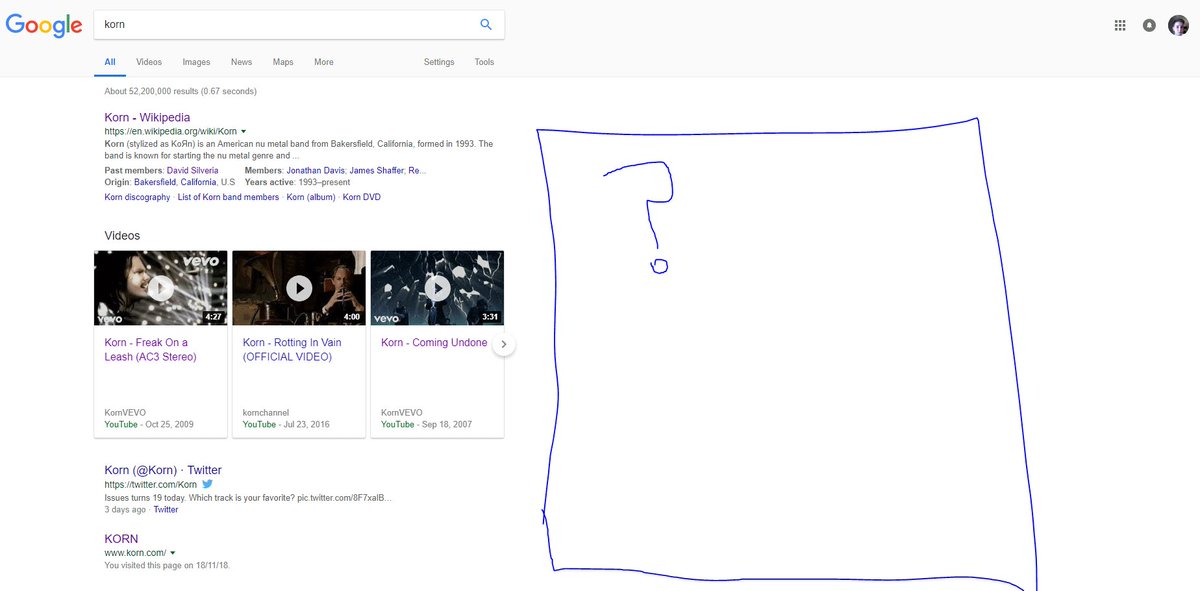Open the California origin link

(198, 182)
